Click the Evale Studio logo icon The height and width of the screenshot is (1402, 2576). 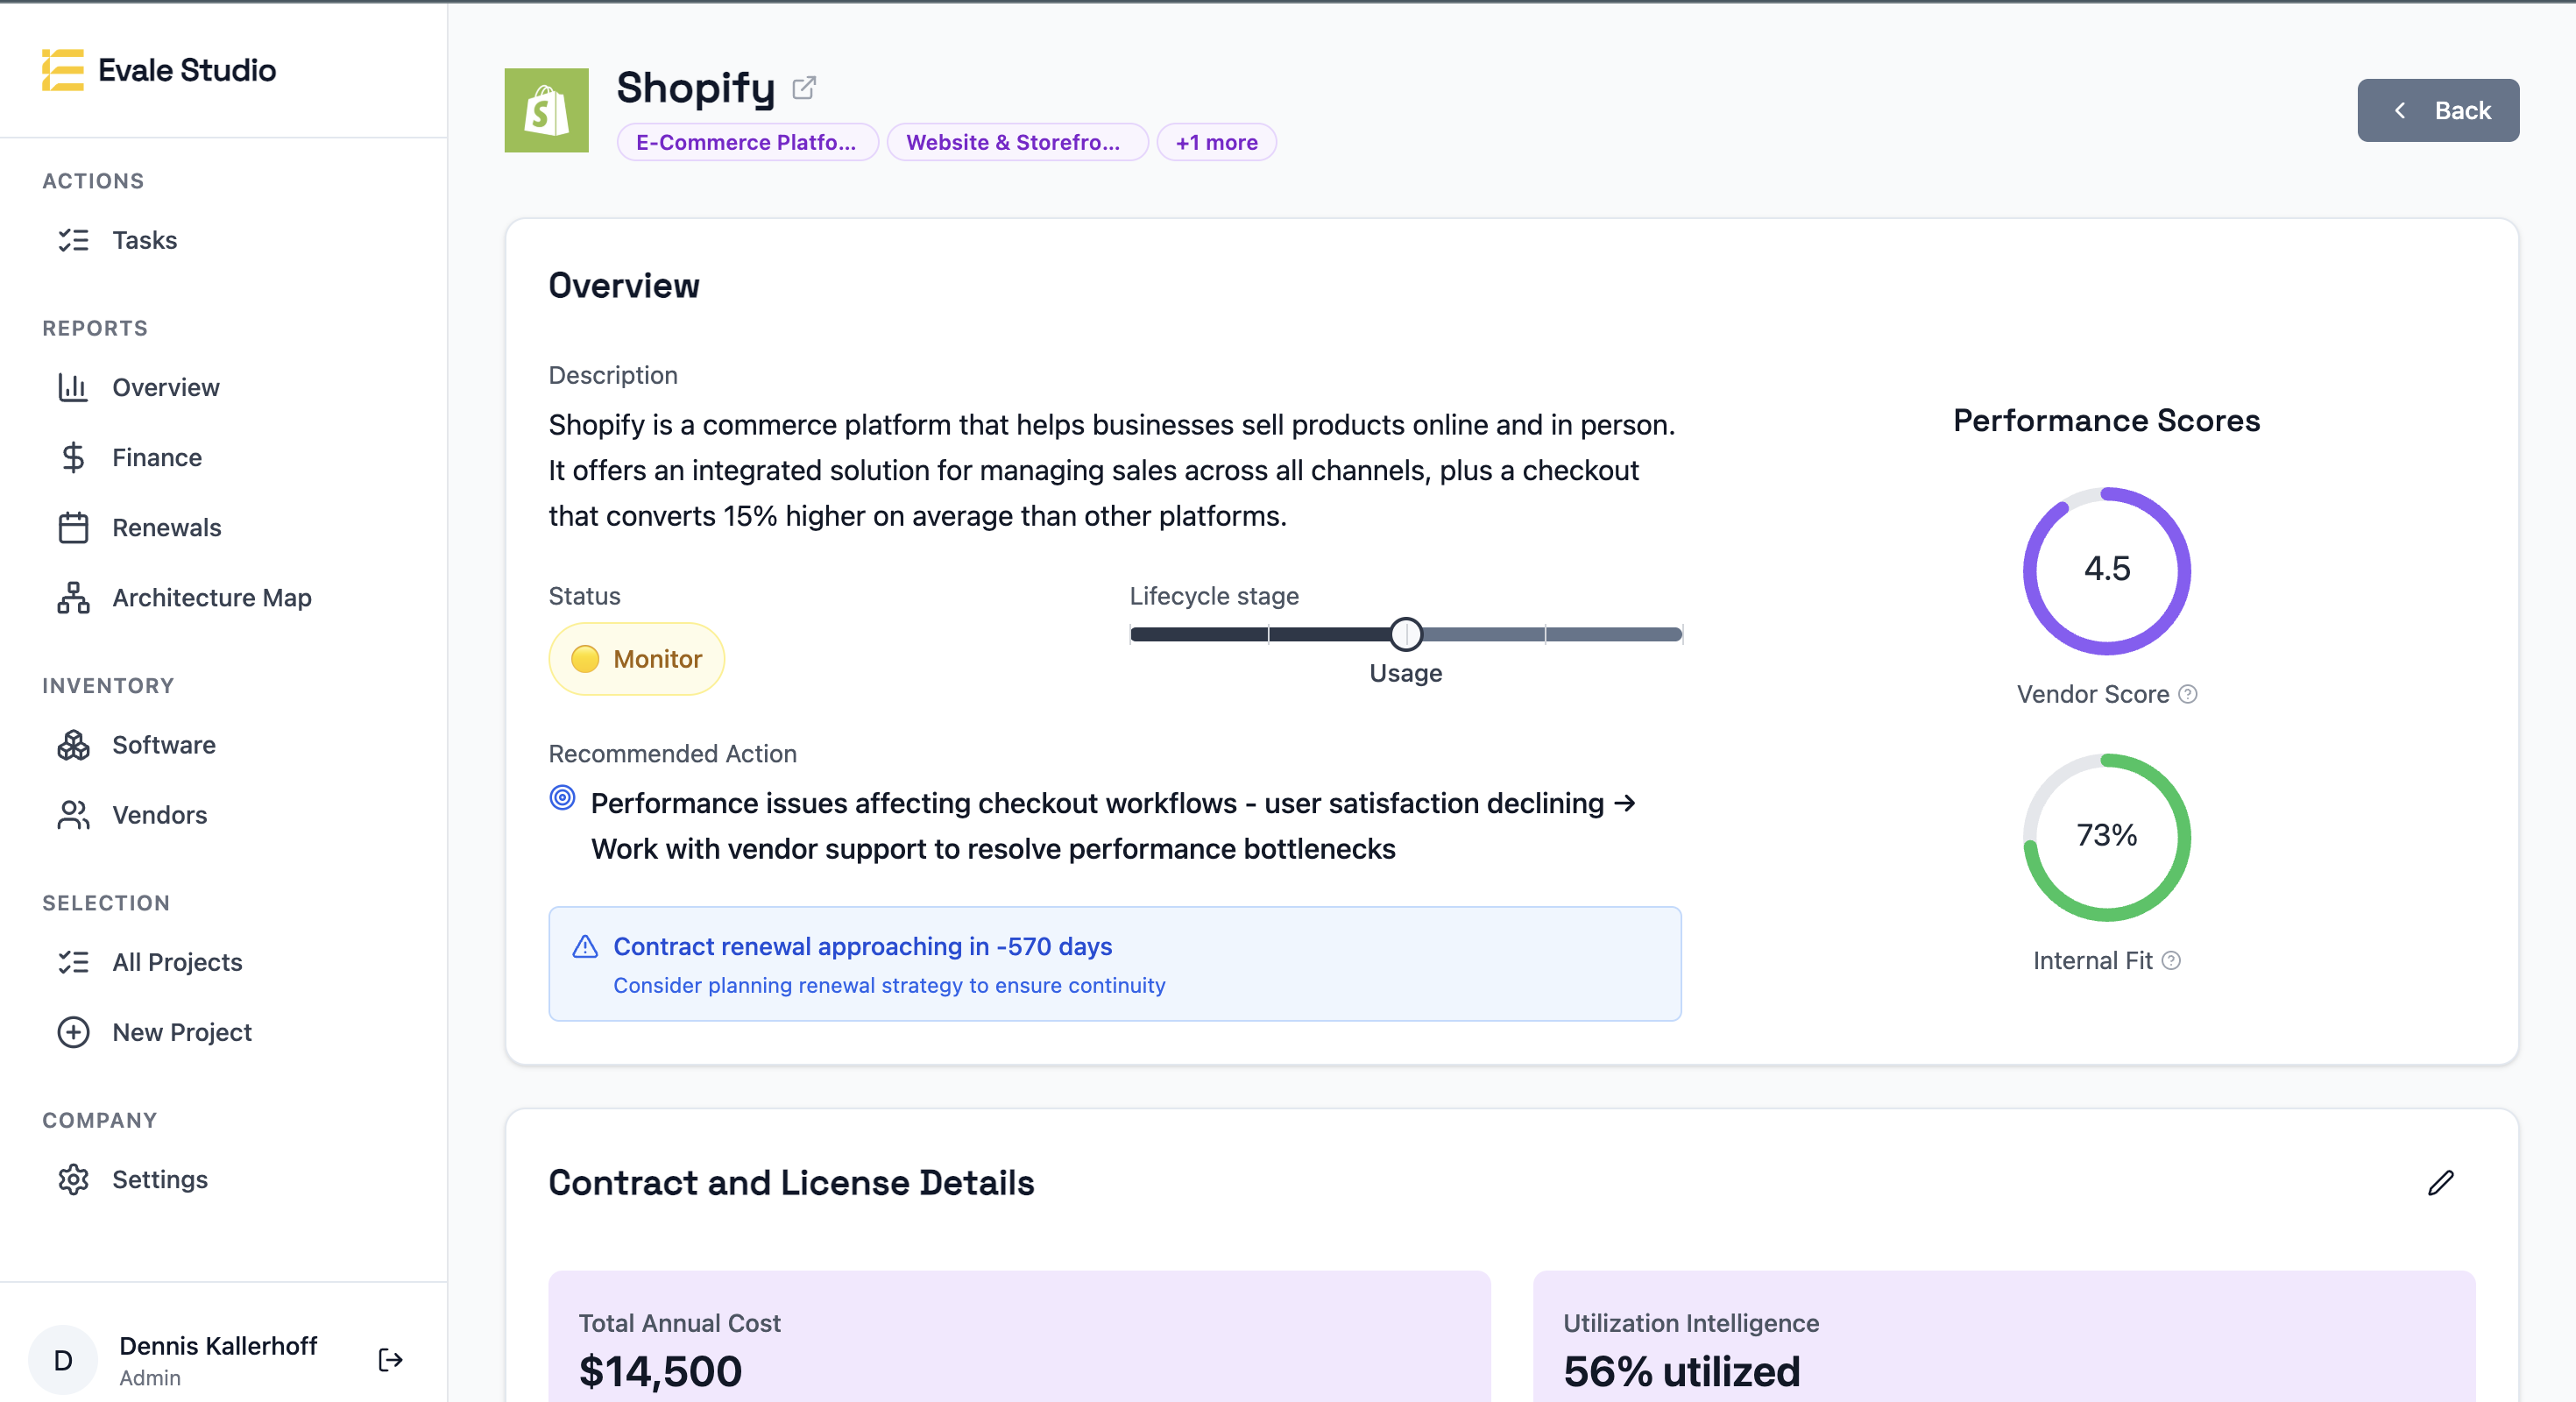tap(62, 70)
